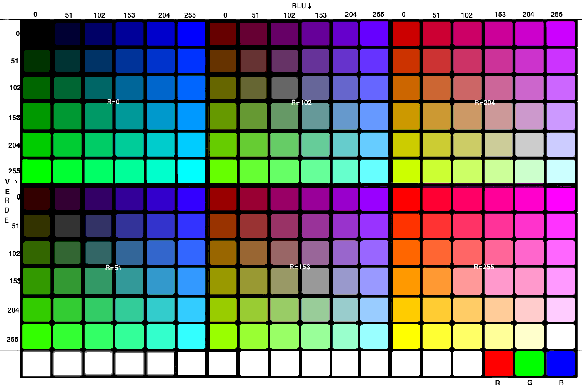Select lavender swatch R=204 G=153 B=255
Viewport: 582px width, 388px height.
(x=560, y=117)
